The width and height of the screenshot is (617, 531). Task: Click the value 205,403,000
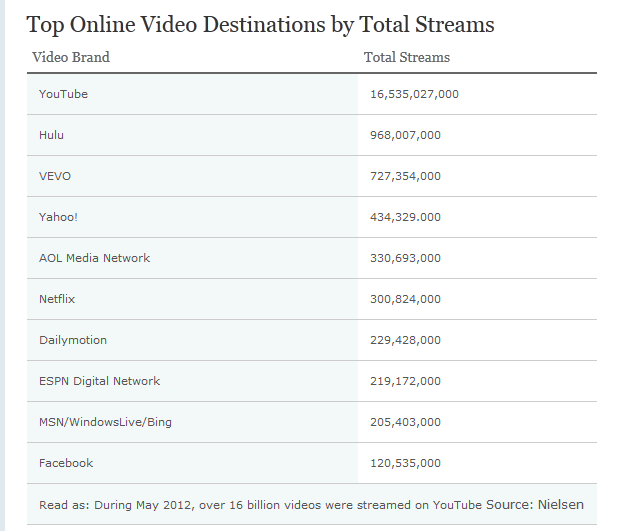[405, 422]
